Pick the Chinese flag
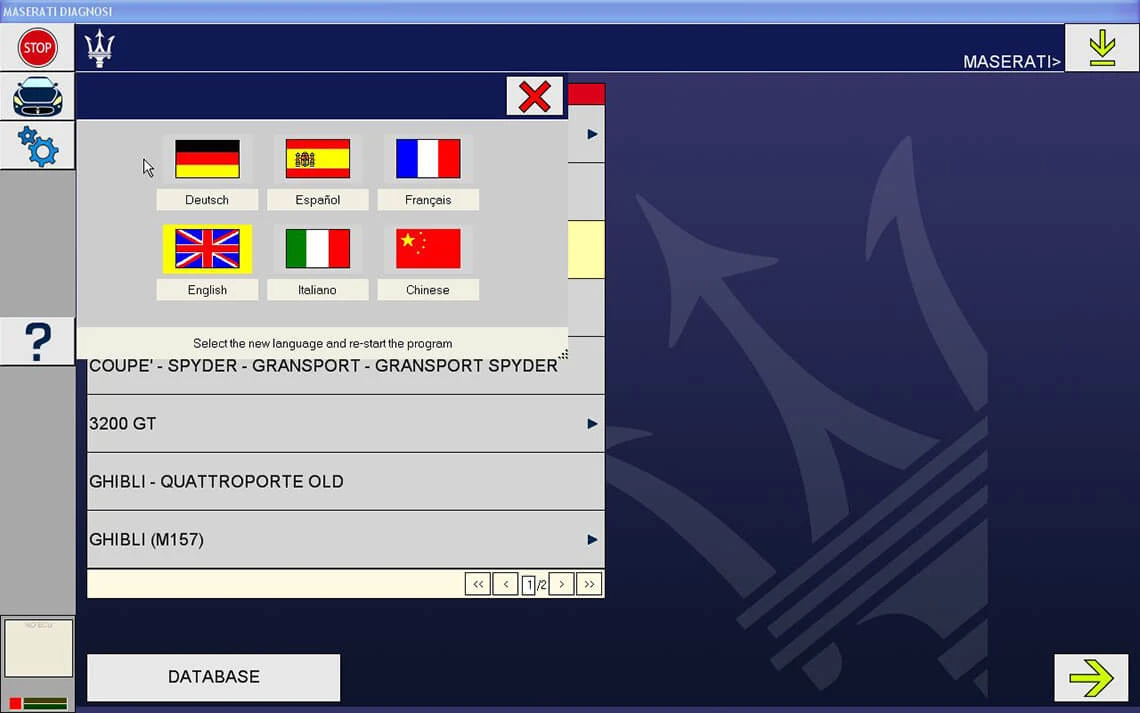Image resolution: width=1140 pixels, height=713 pixels. pyautogui.click(x=428, y=249)
